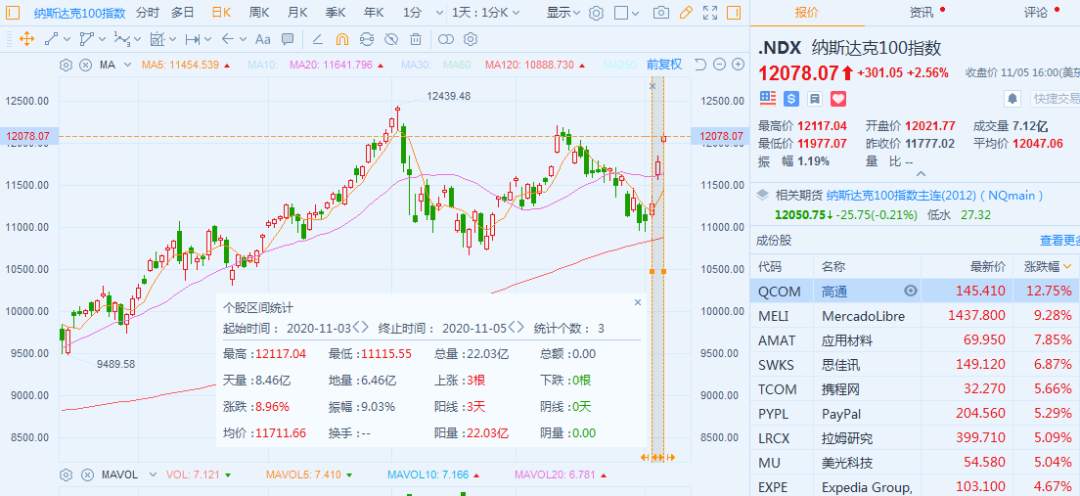The image size is (1080, 496).
Task: Toggle the red heart favorite icon
Action: point(838,99)
